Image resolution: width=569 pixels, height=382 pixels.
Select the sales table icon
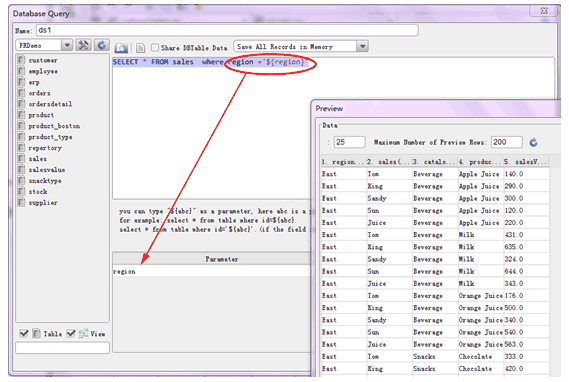pyautogui.click(x=21, y=159)
